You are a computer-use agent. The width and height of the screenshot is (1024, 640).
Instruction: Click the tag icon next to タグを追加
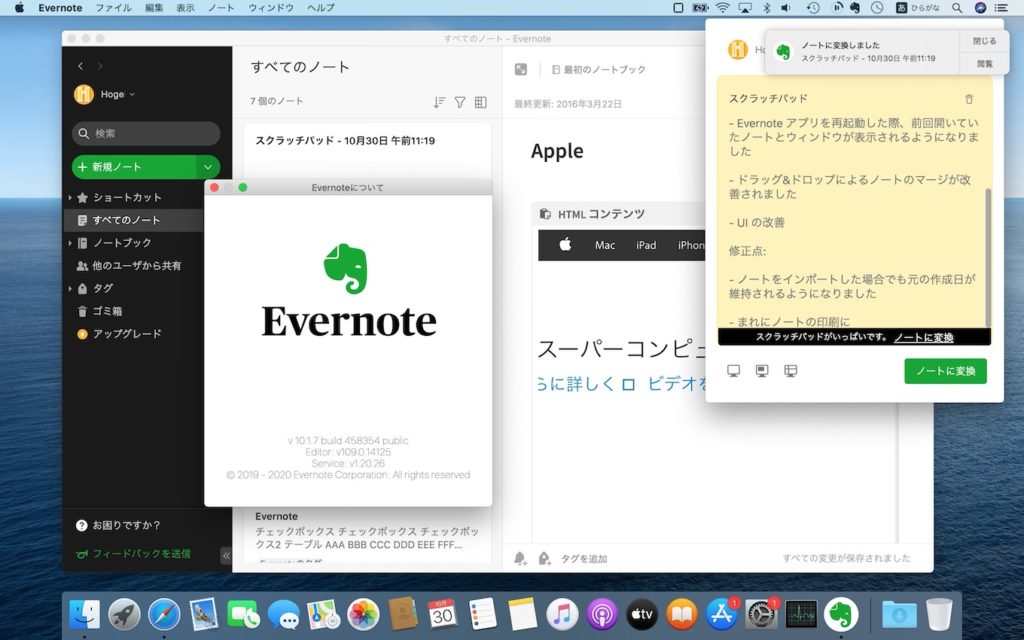(543, 558)
